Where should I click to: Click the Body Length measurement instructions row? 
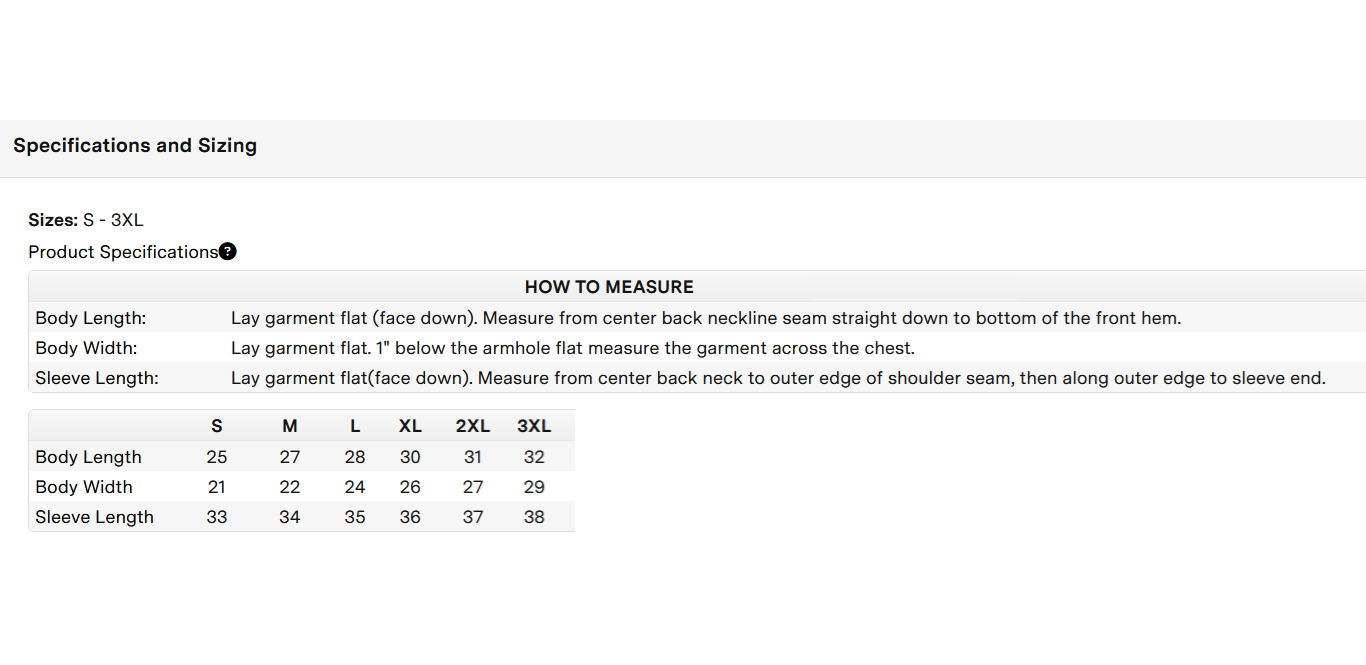(x=697, y=318)
